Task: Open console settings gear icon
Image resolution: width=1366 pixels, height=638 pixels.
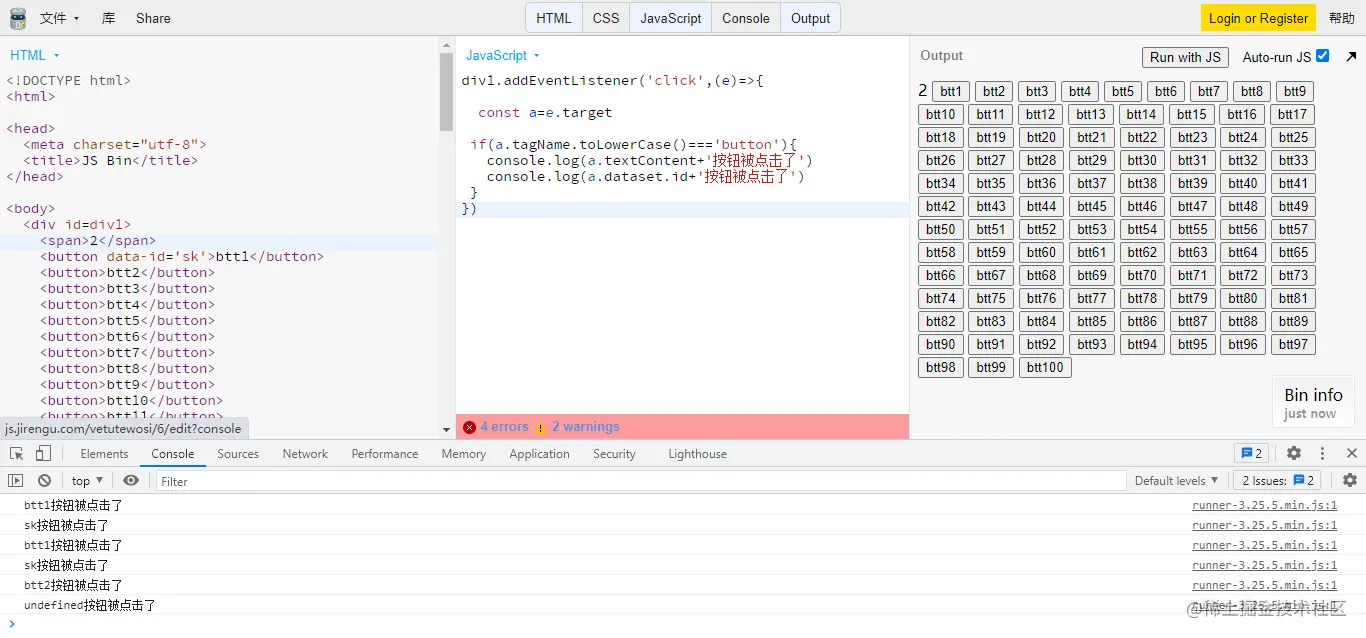Action: (1350, 481)
